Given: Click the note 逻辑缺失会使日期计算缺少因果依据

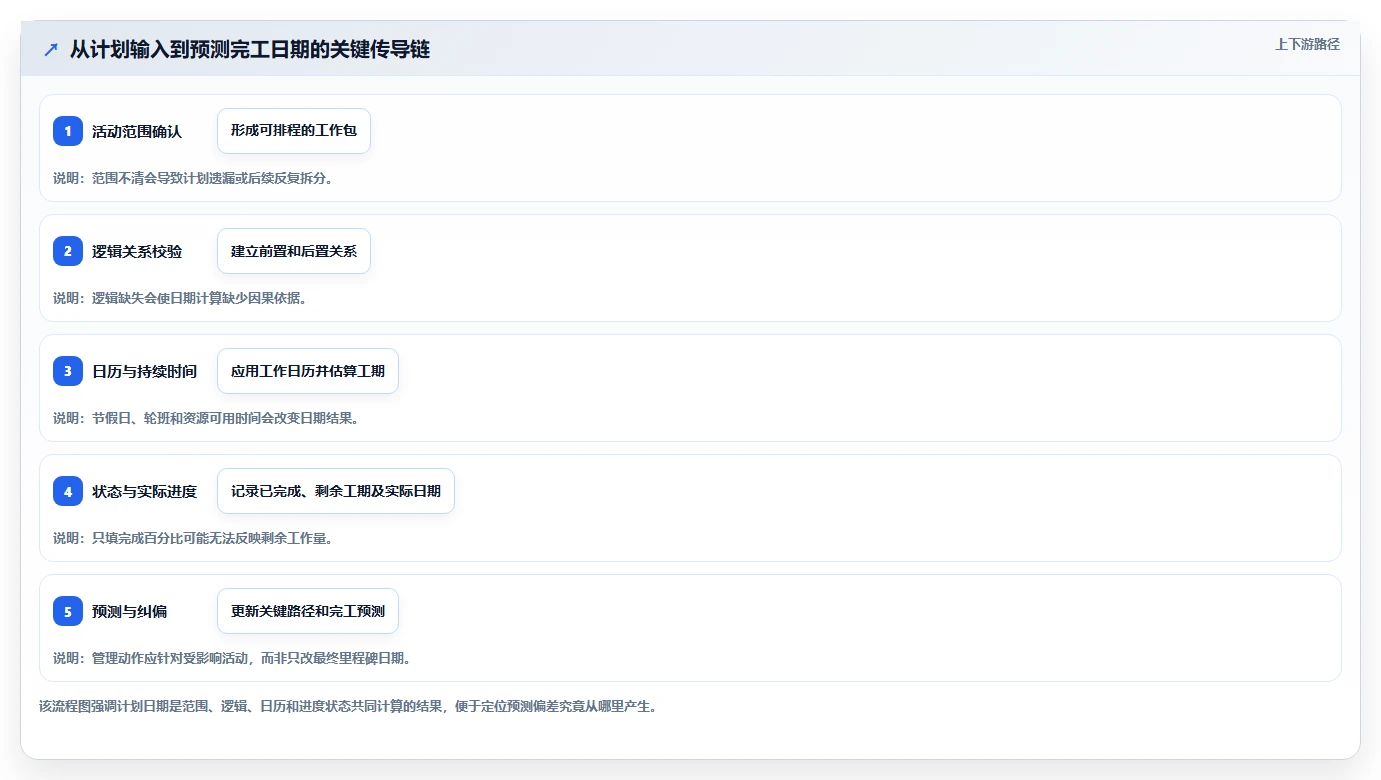Looking at the screenshot, I should 180,298.
